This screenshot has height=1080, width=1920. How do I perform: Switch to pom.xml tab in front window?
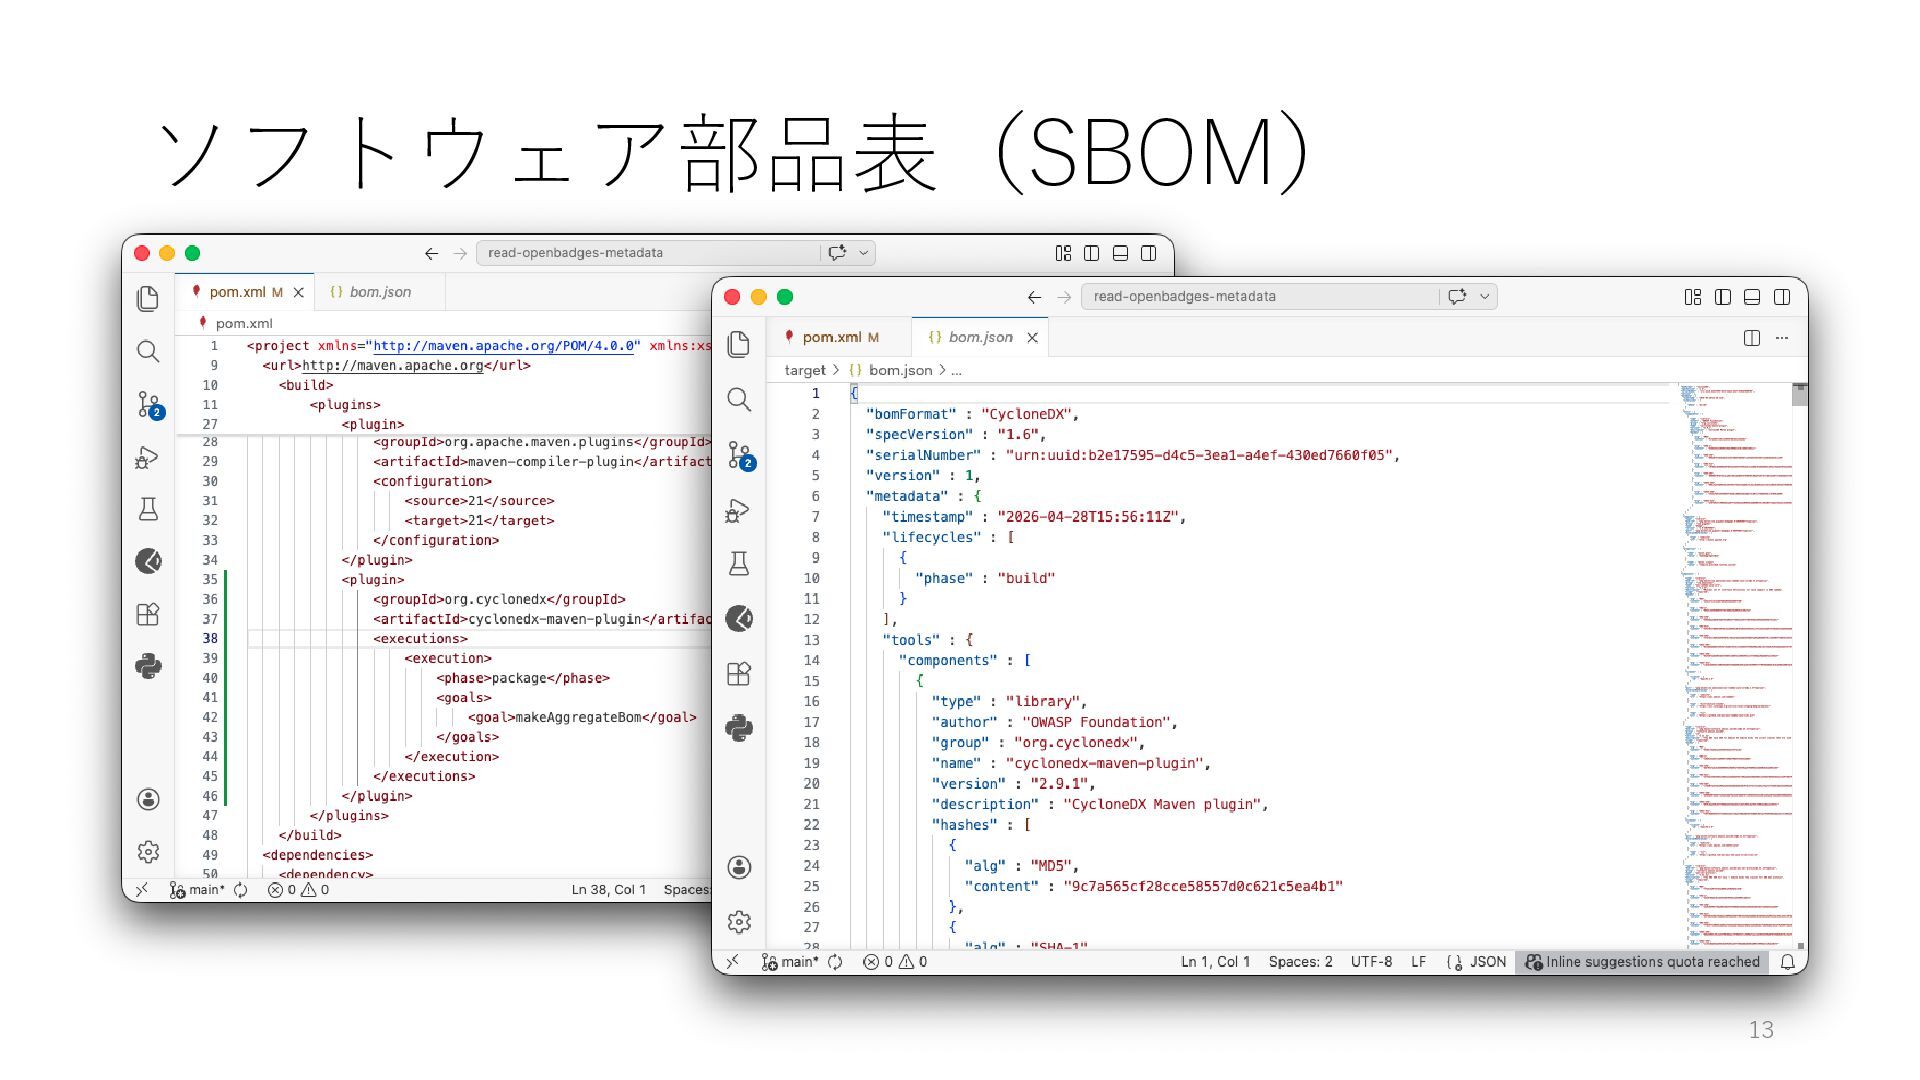[x=831, y=338]
